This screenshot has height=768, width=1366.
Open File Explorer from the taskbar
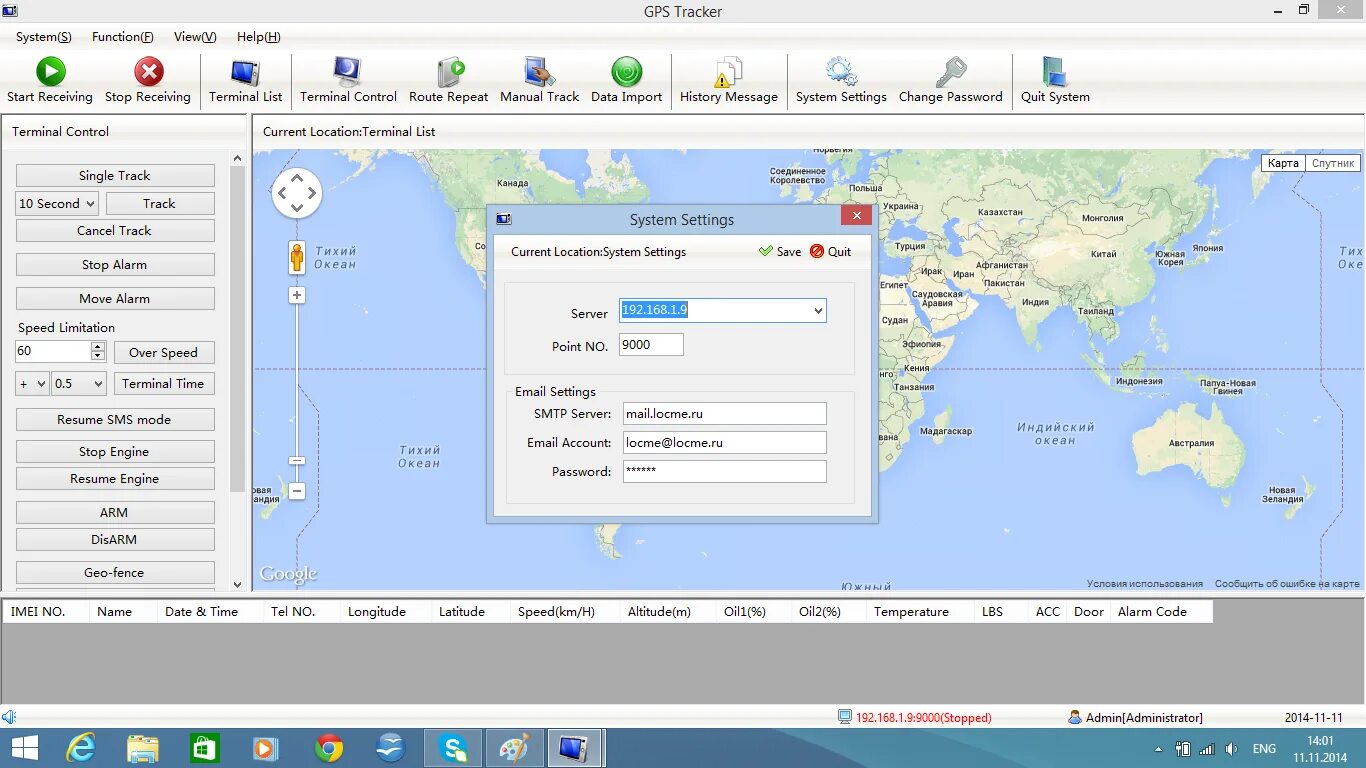click(142, 748)
